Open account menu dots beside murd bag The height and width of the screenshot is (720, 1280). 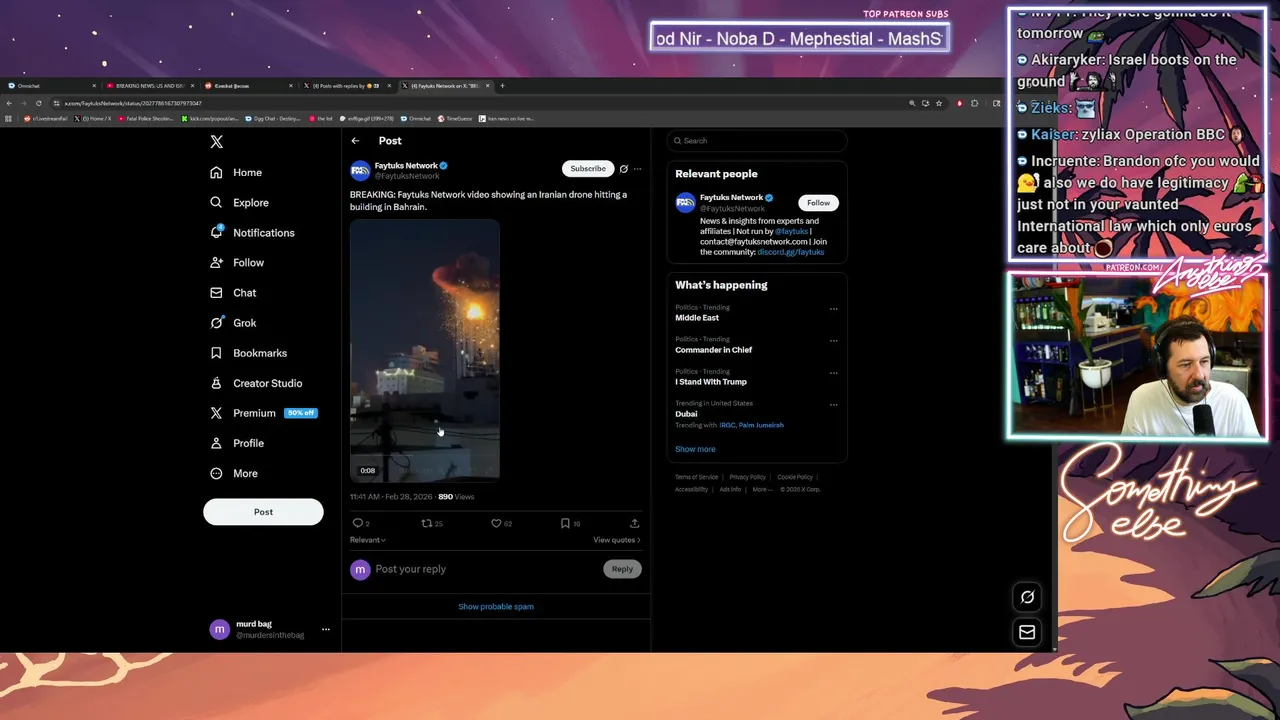tap(325, 630)
